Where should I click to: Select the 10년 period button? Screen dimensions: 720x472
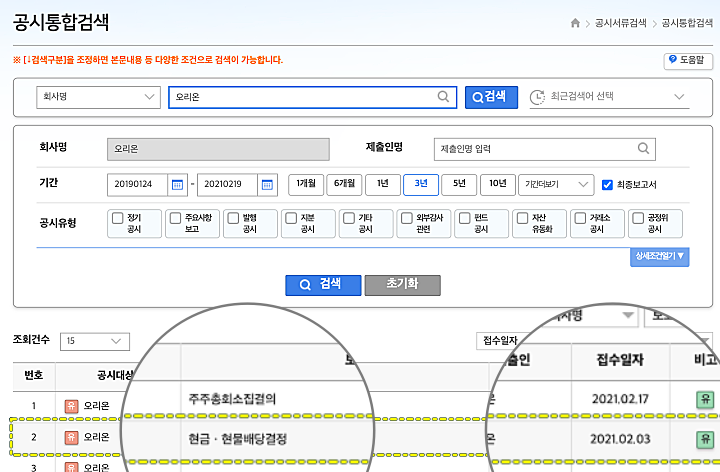498,185
